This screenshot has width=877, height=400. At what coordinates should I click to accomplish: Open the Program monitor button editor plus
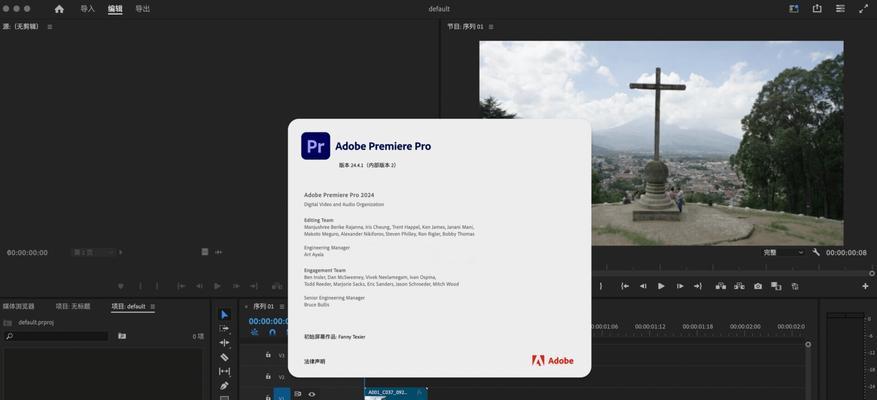click(x=865, y=286)
